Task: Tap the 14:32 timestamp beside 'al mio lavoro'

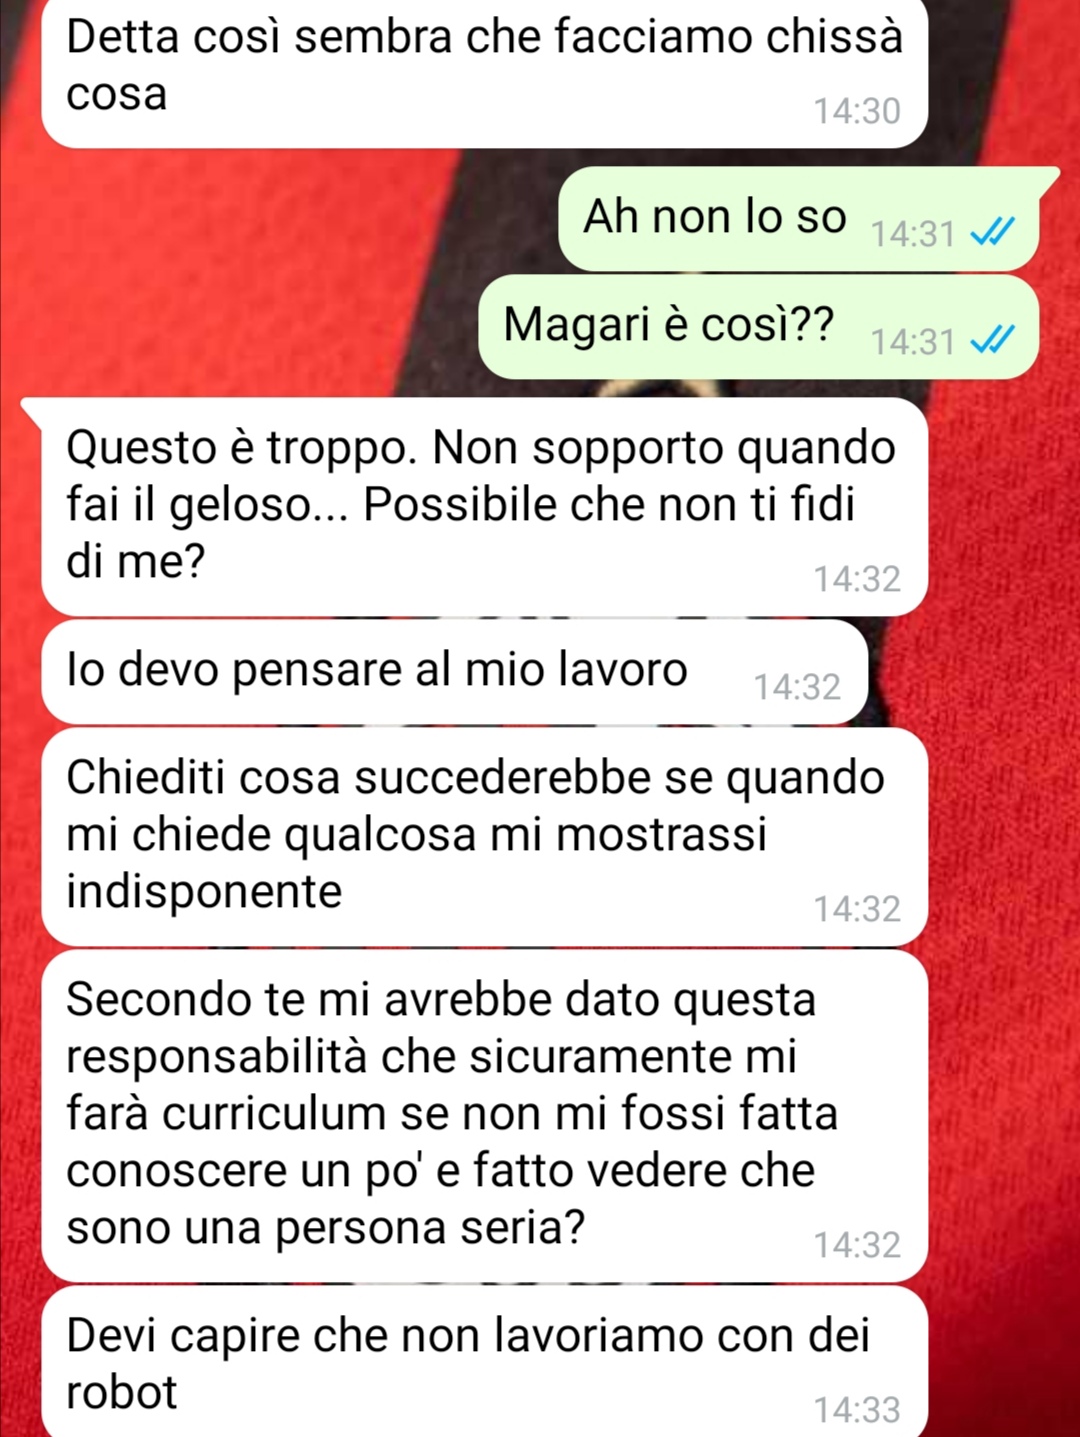Action: tap(797, 687)
